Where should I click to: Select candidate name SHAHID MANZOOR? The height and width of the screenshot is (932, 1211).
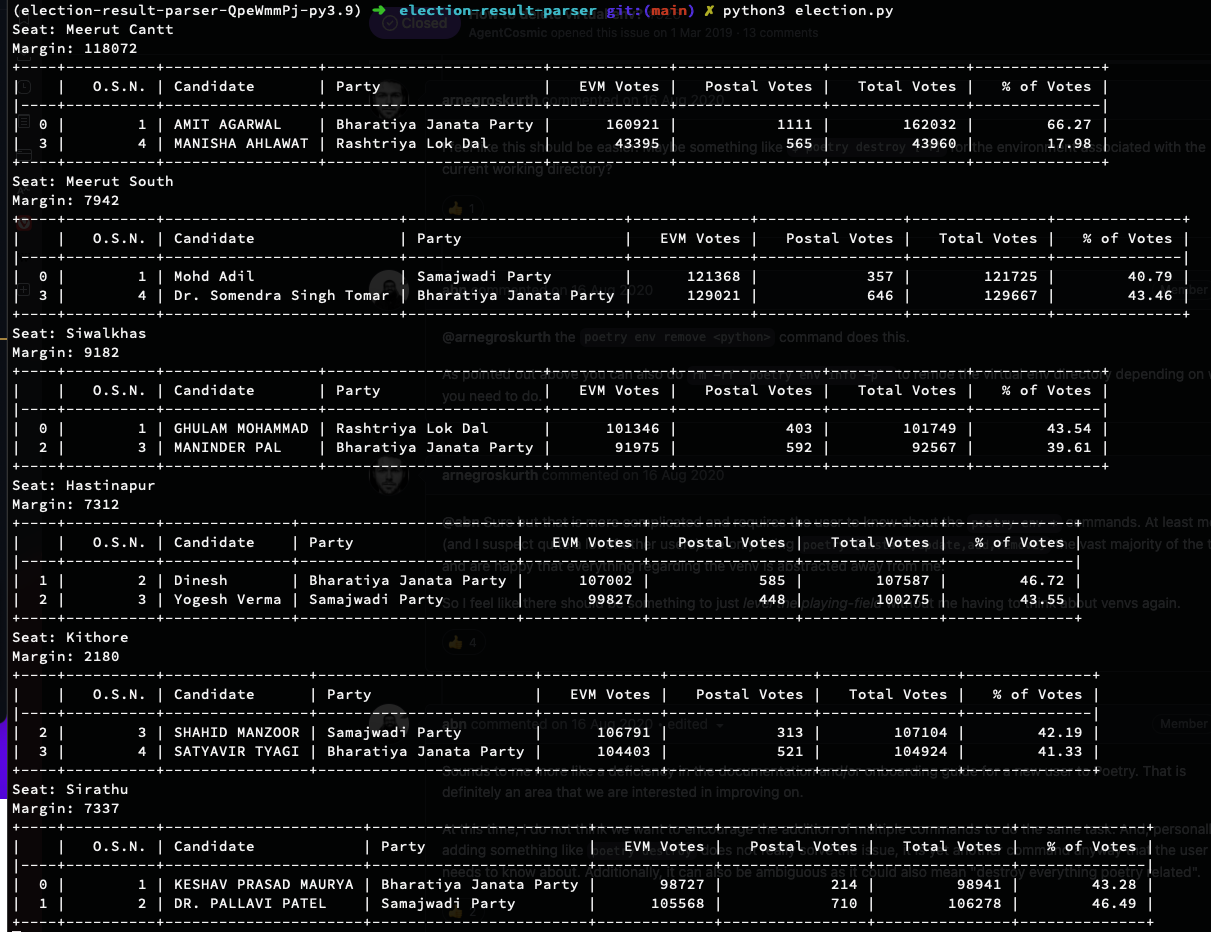point(237,733)
